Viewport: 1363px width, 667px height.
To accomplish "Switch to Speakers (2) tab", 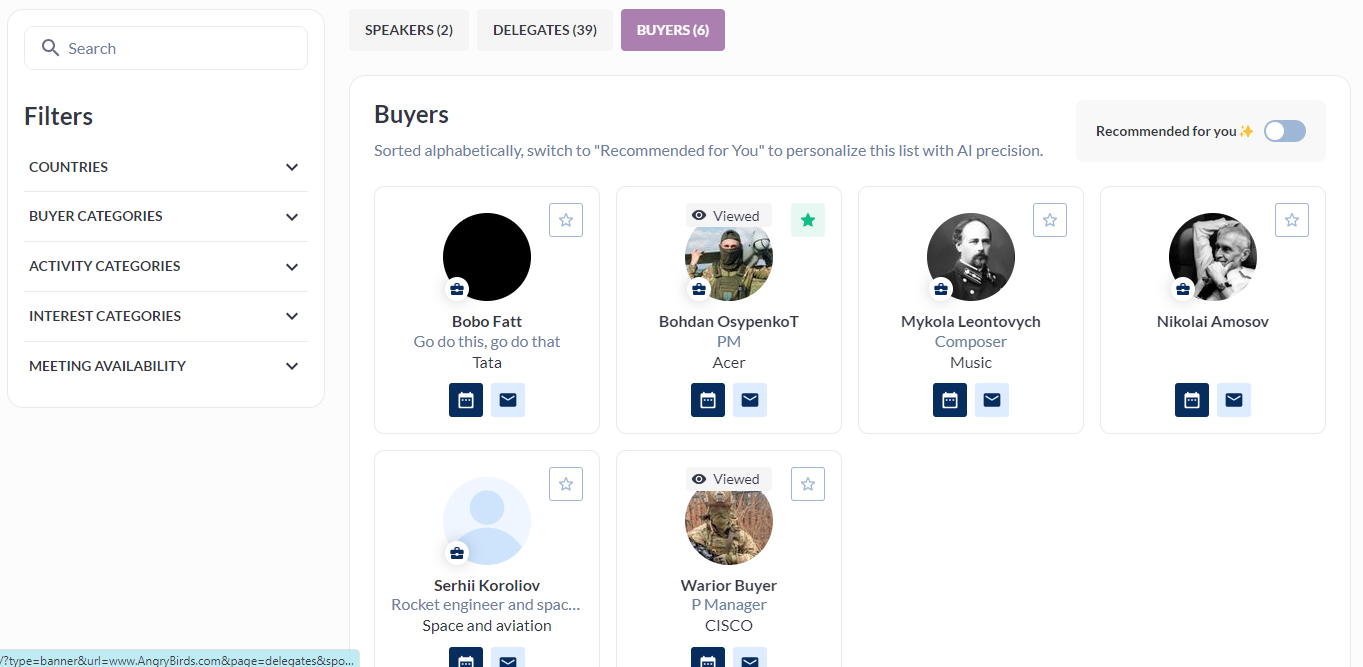I will click(x=409, y=30).
